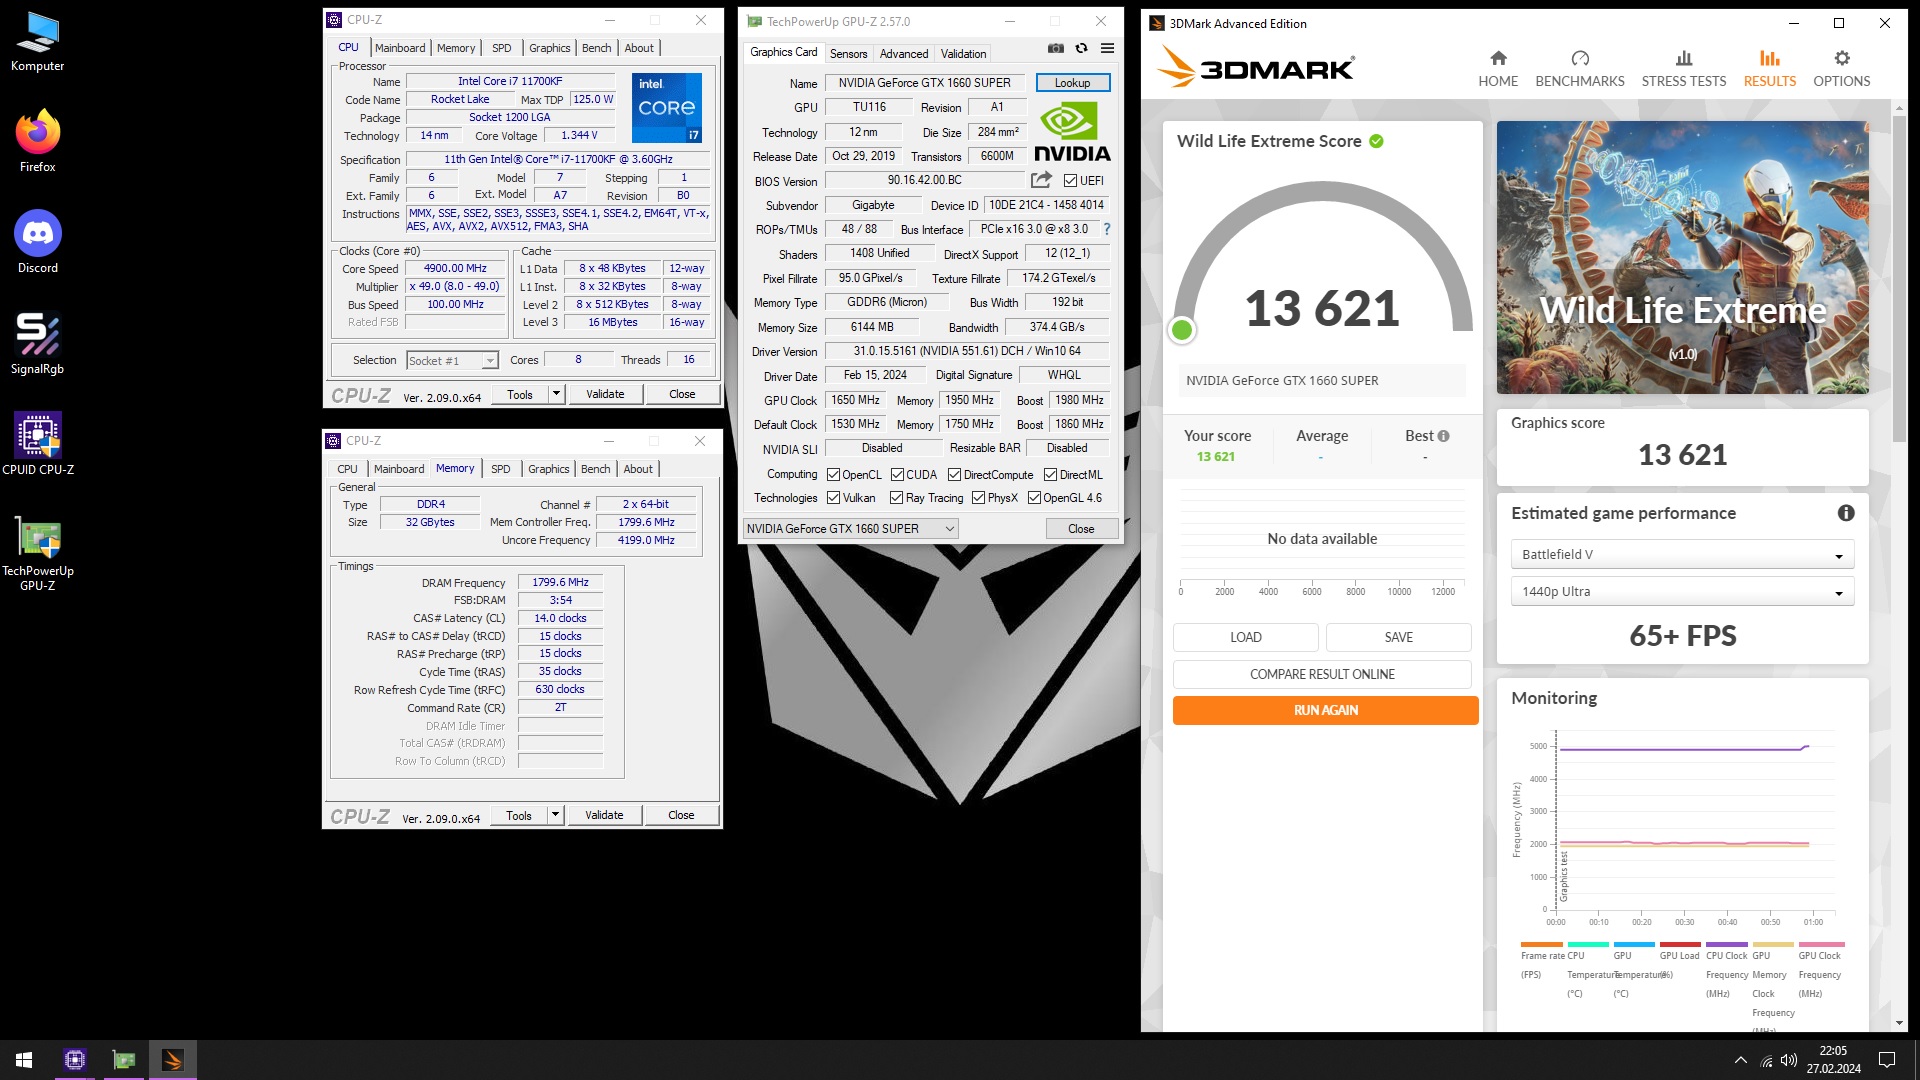Switch to Advanced tab in GPU-Z
Image resolution: width=1920 pixels, height=1080 pixels.
point(904,54)
